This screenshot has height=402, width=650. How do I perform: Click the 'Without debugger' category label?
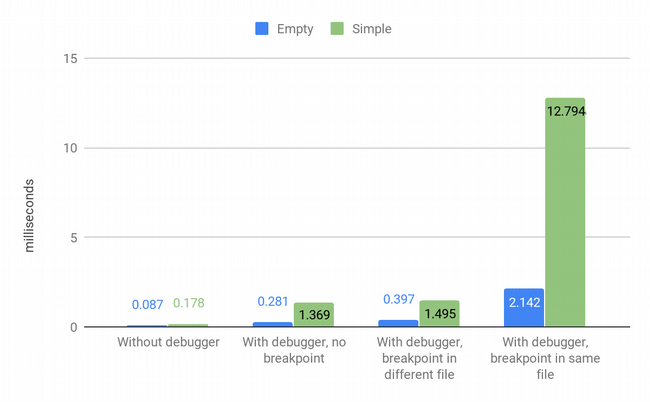(x=168, y=343)
